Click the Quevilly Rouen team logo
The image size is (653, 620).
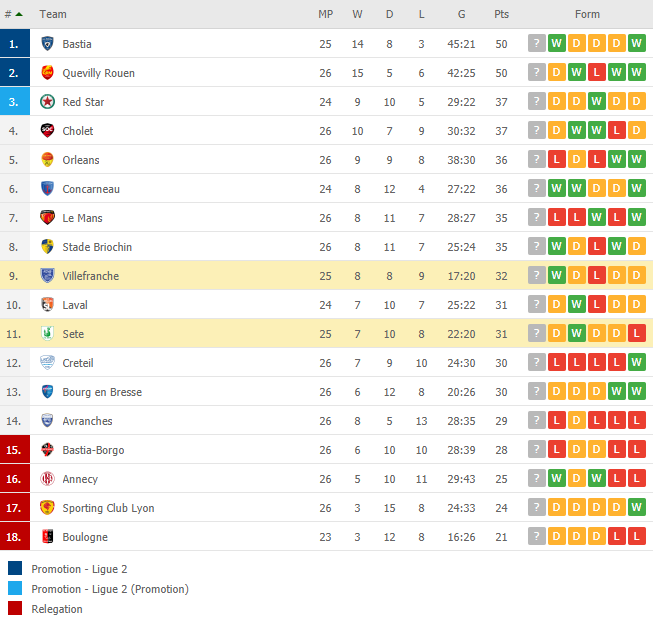47,72
